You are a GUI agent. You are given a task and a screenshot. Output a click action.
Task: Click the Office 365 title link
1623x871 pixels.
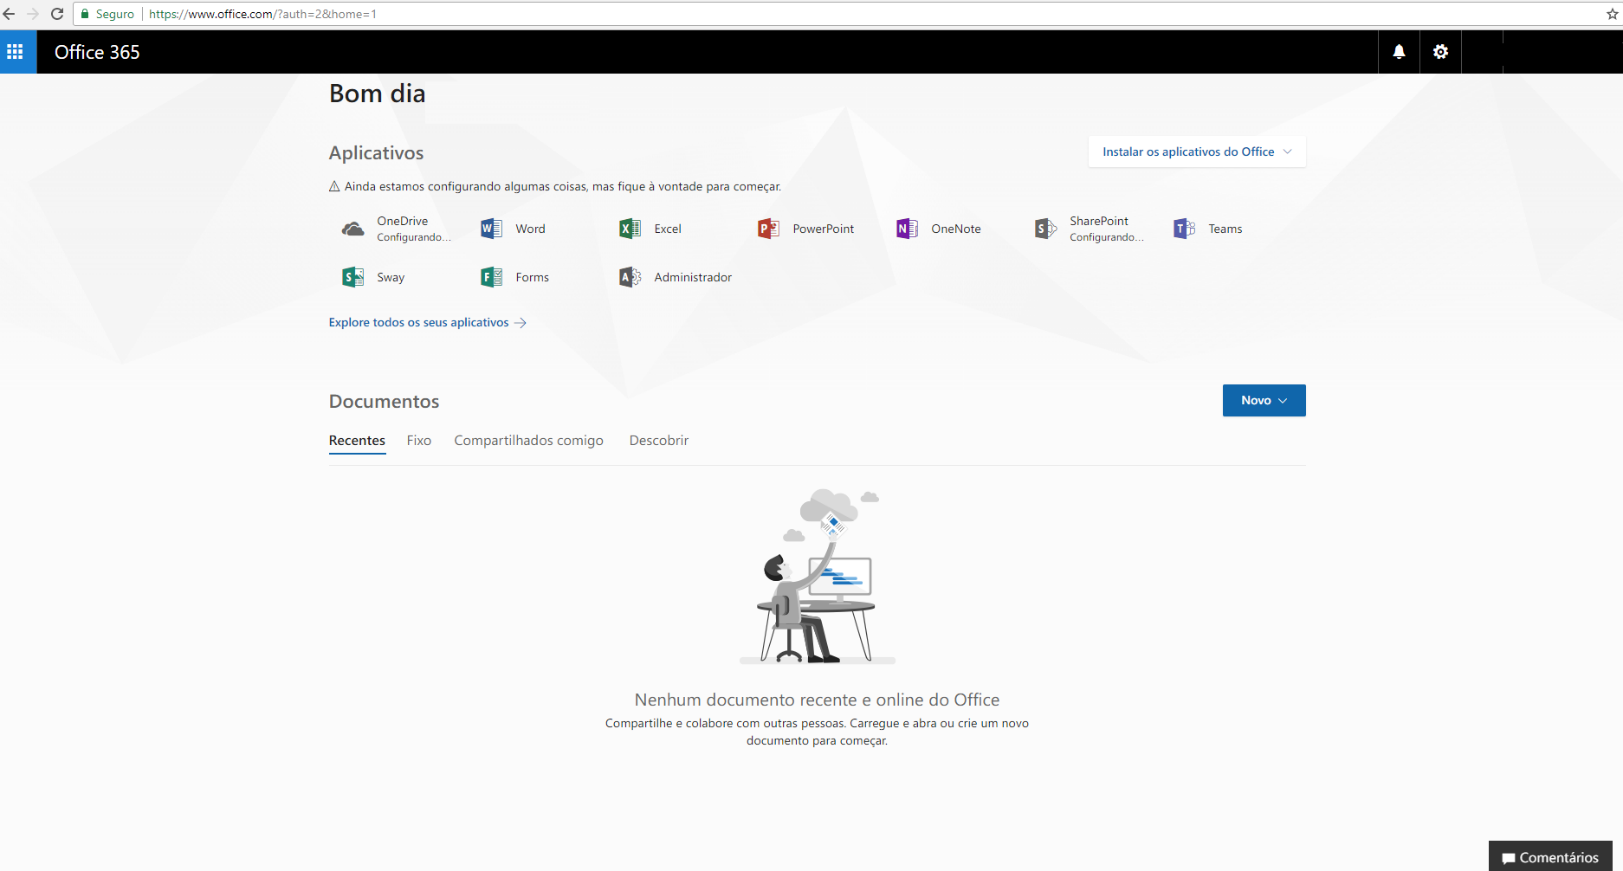coord(97,52)
